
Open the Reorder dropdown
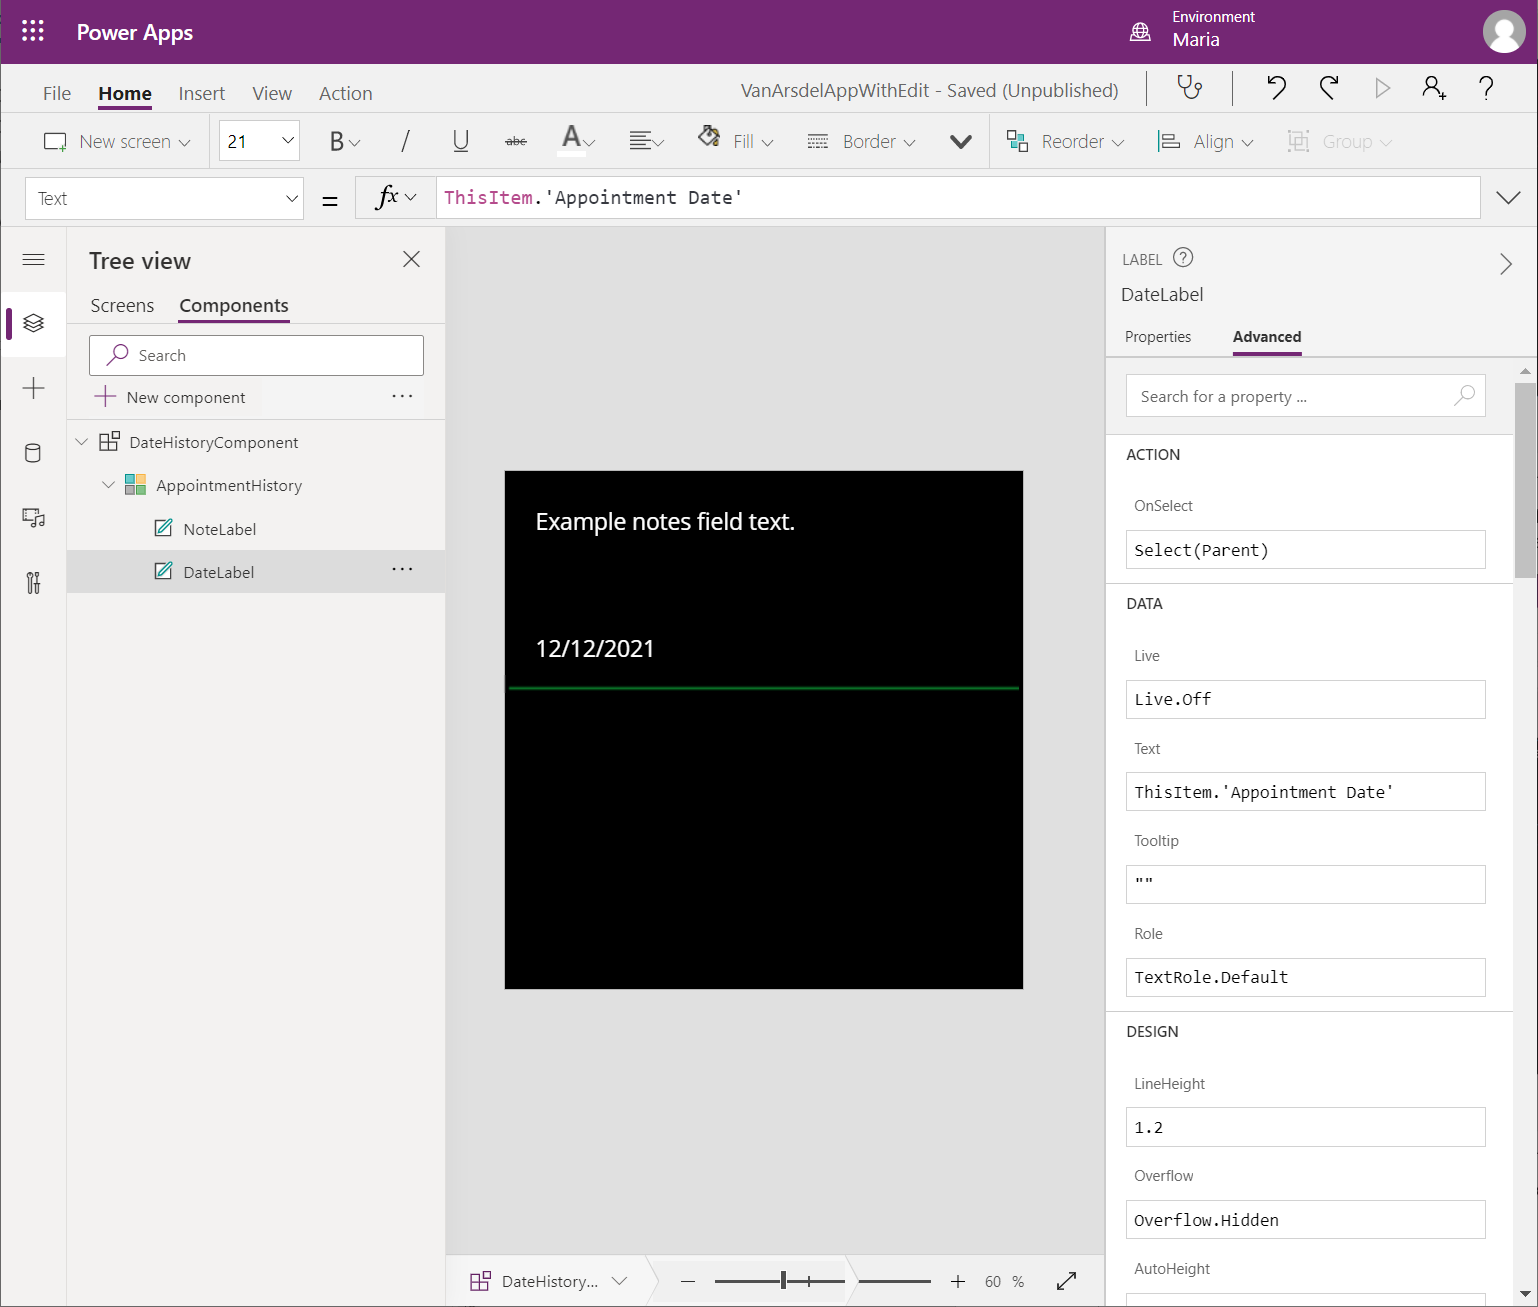click(x=1065, y=142)
